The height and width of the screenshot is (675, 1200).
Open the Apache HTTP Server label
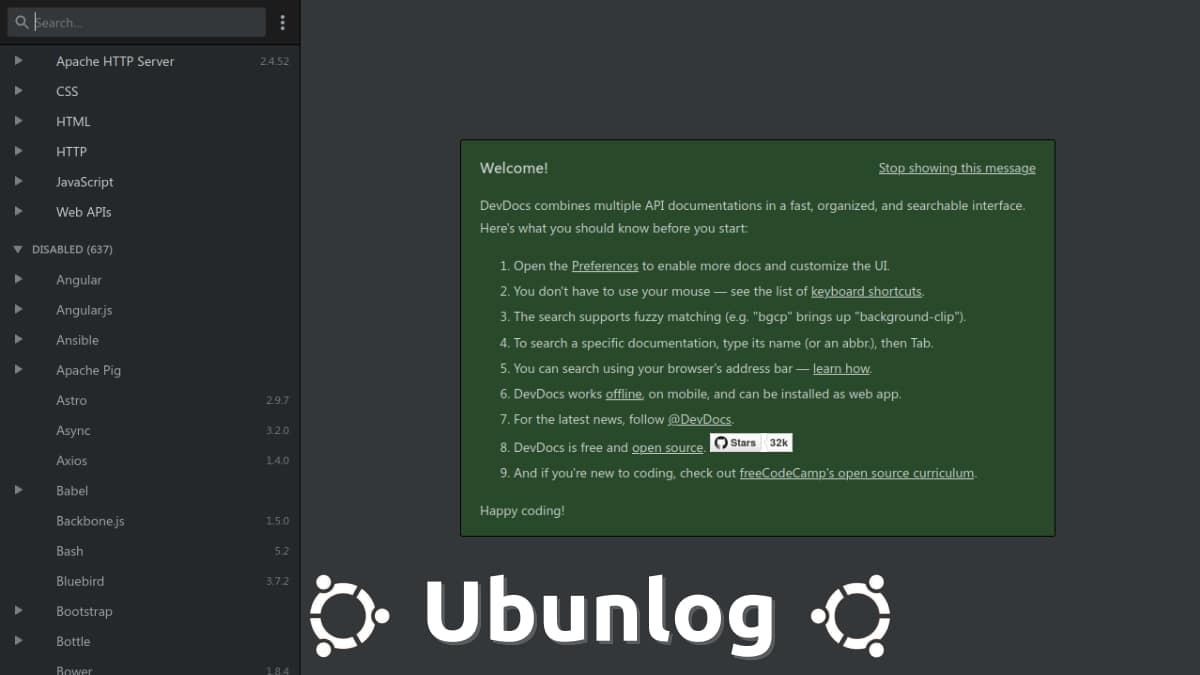[115, 61]
